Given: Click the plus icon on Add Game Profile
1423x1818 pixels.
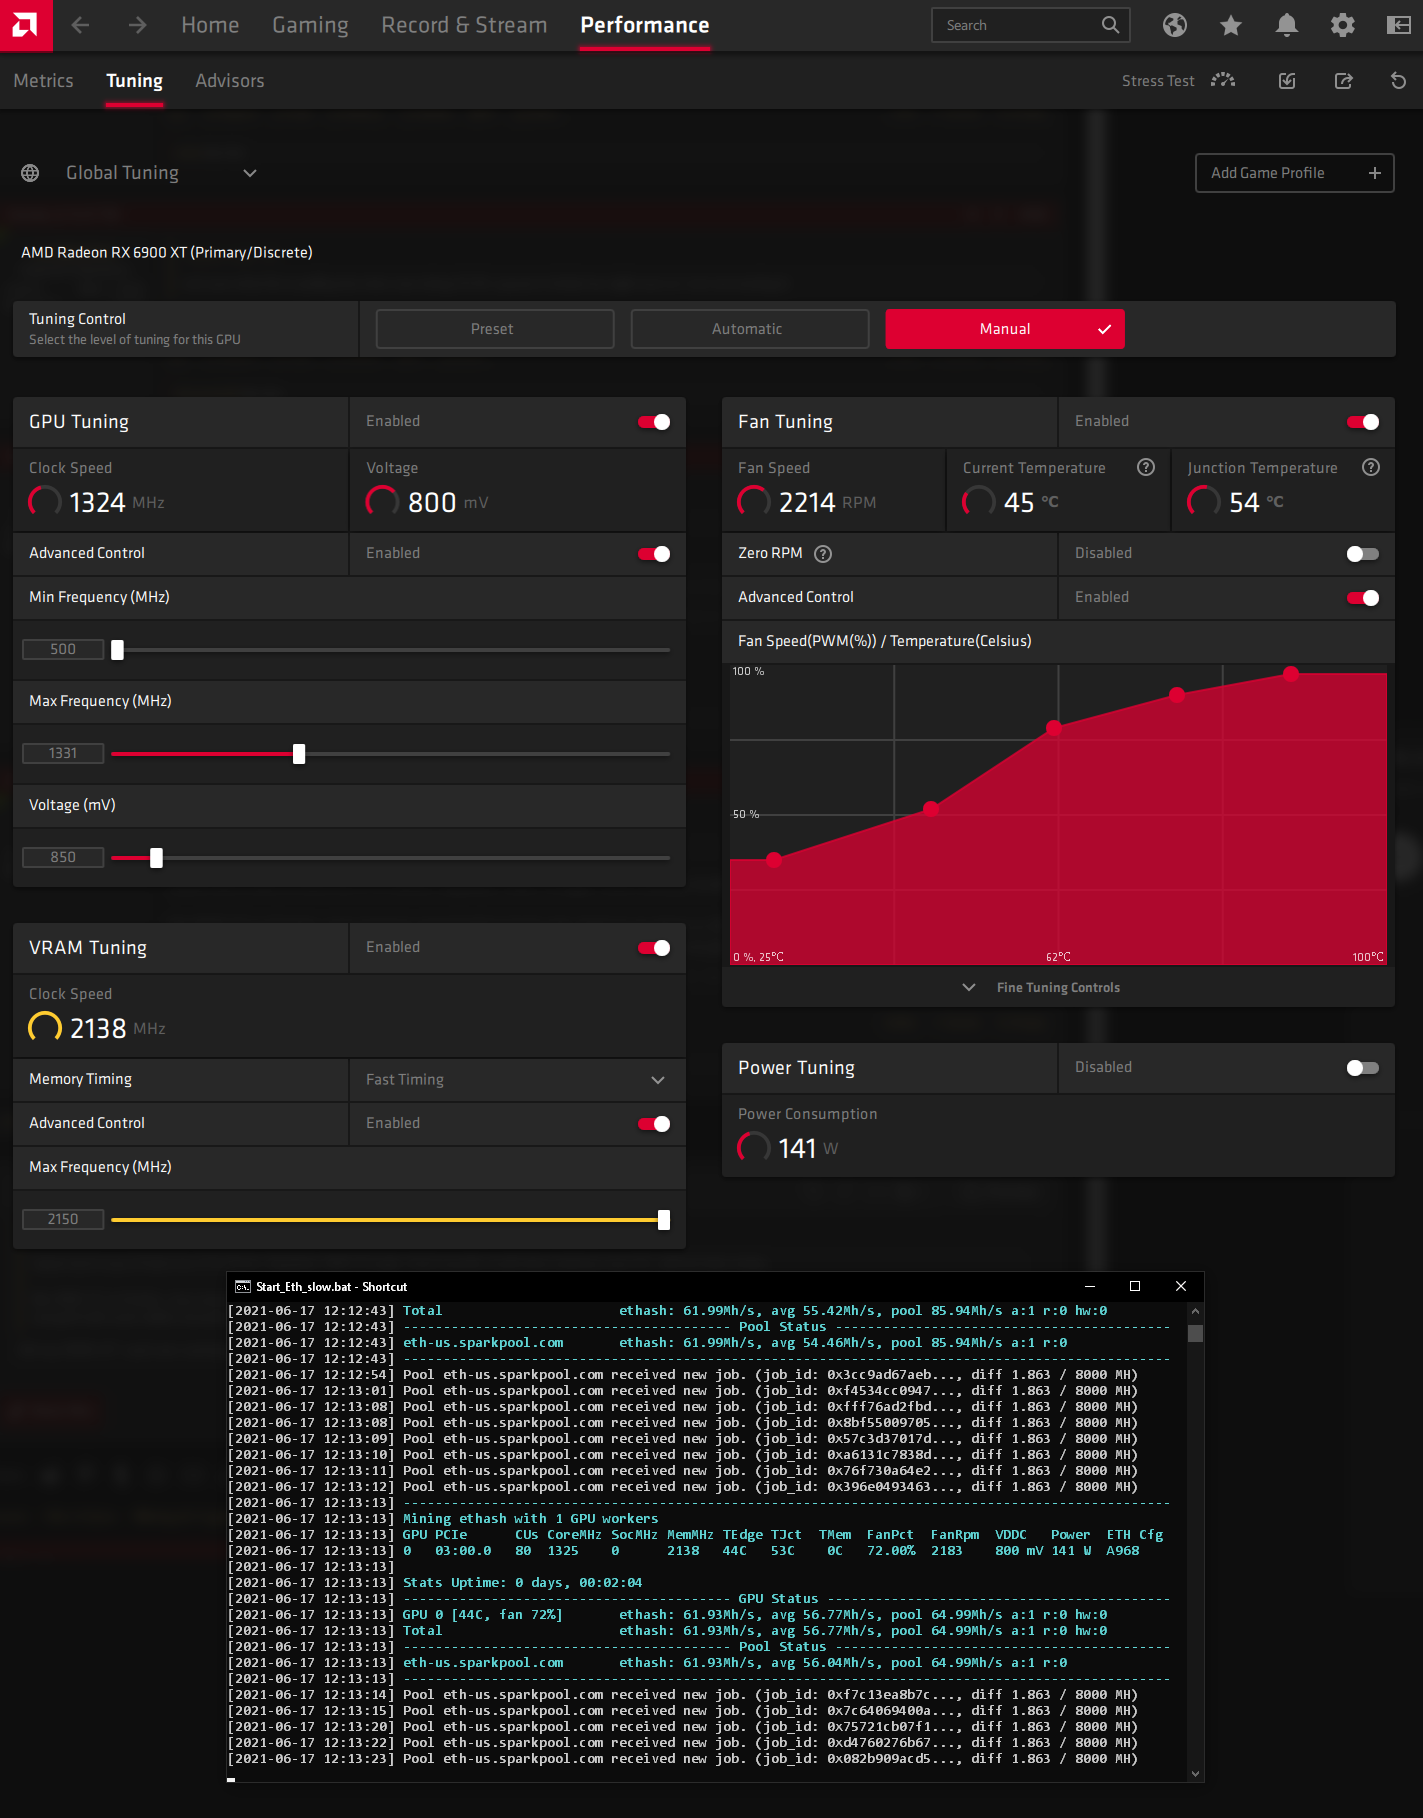Looking at the screenshot, I should (1375, 173).
